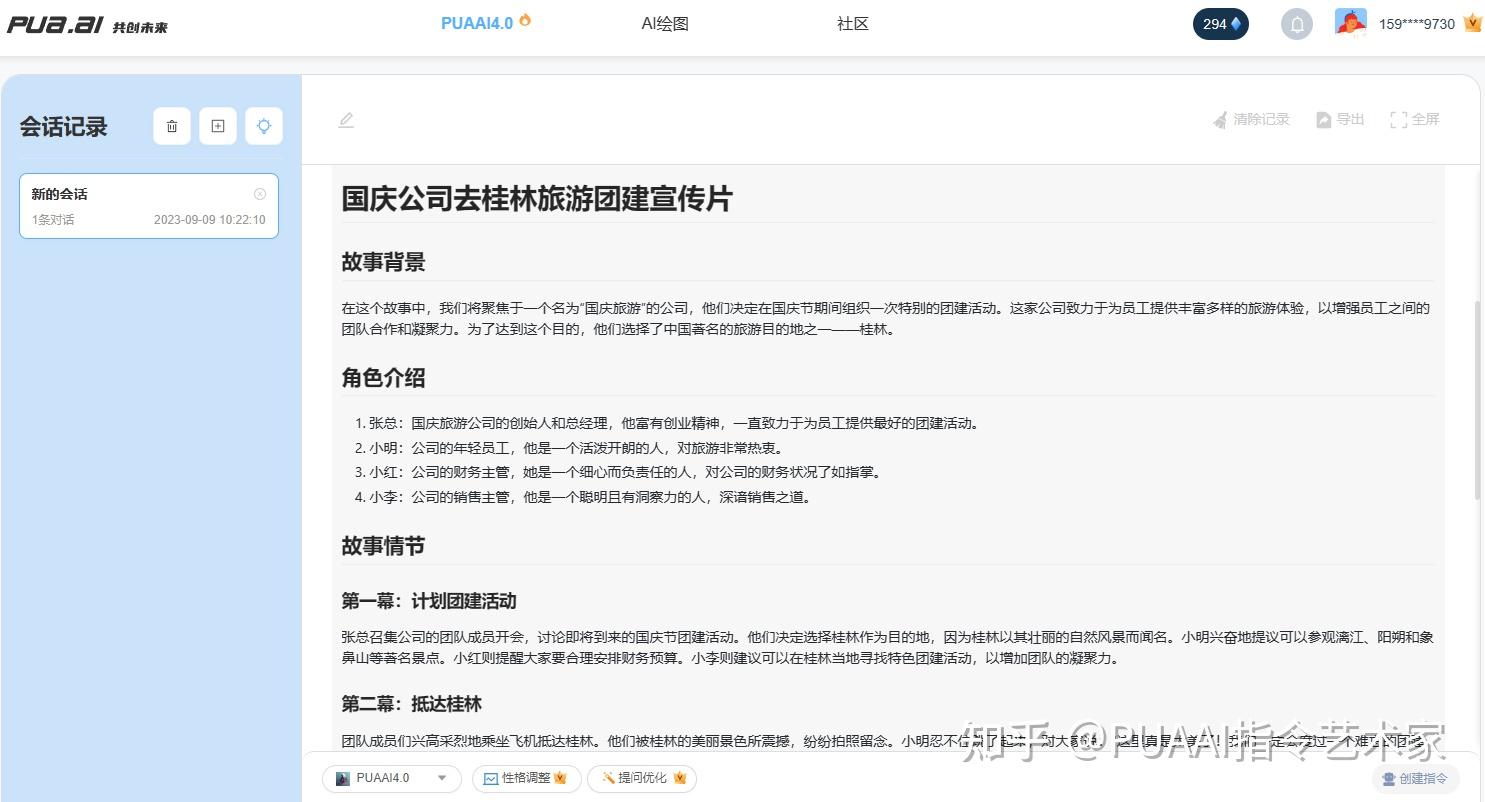This screenshot has width=1485, height=802.
Task: Click the VIP crown icon beside the phone number
Action: coord(1471,23)
